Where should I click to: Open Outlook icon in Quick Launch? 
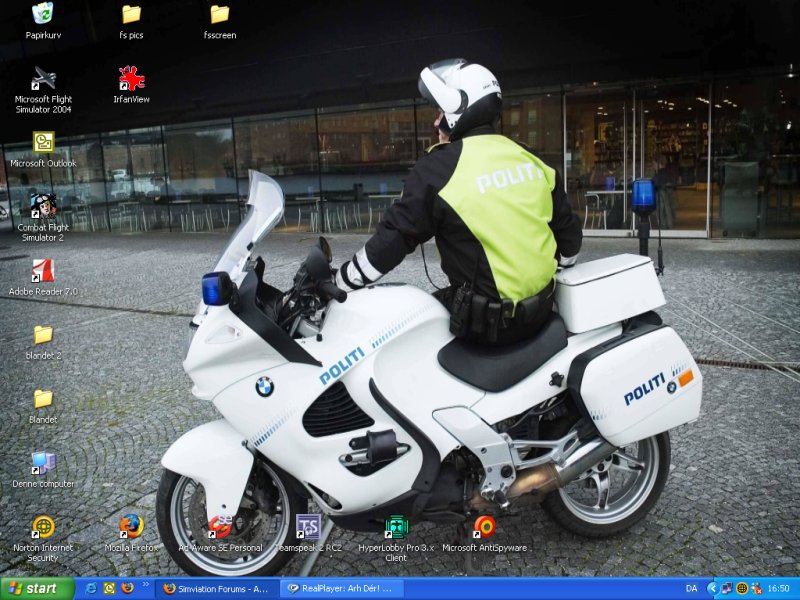pyautogui.click(x=109, y=589)
